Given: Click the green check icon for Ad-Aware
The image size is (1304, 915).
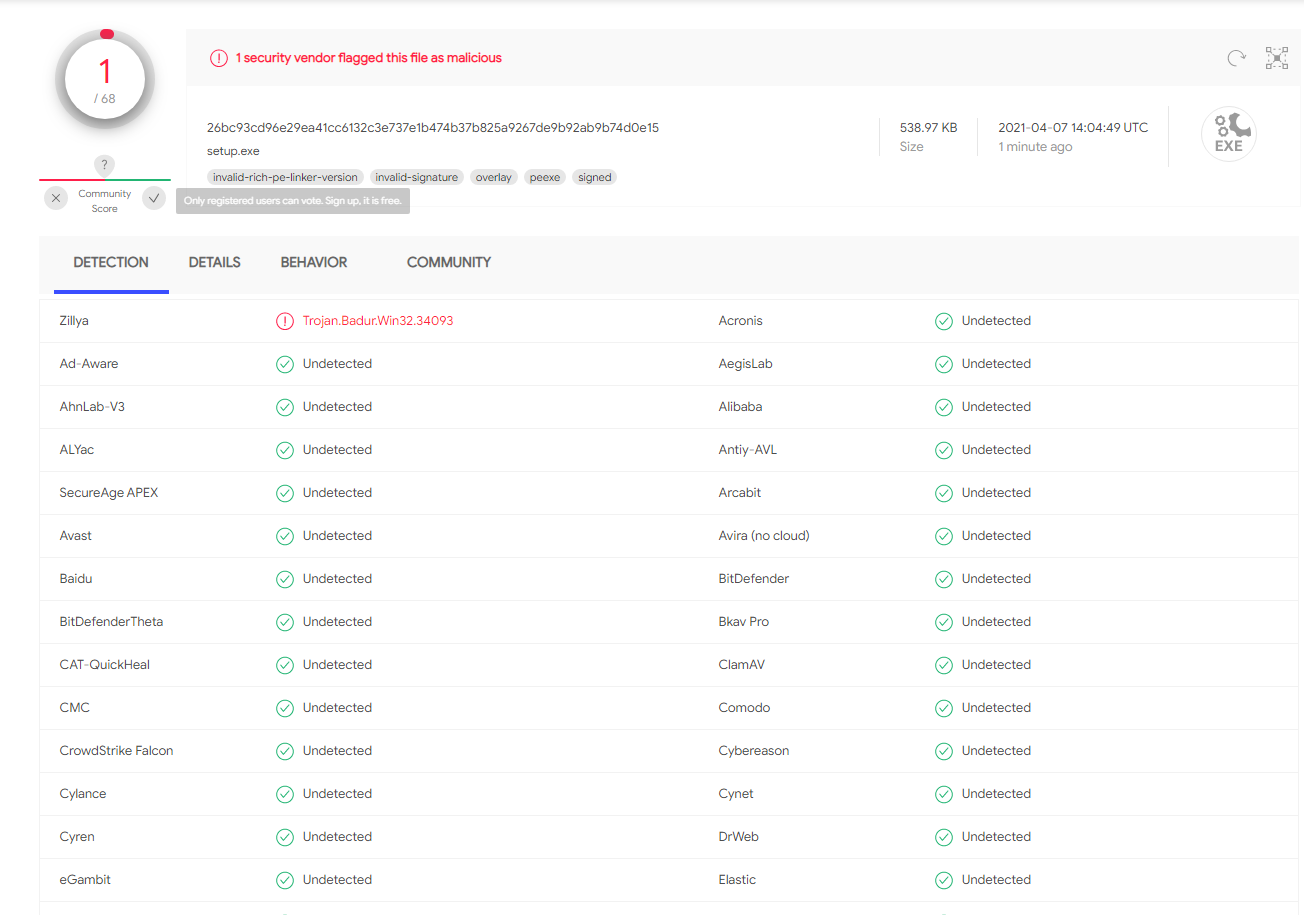Looking at the screenshot, I should pyautogui.click(x=285, y=364).
